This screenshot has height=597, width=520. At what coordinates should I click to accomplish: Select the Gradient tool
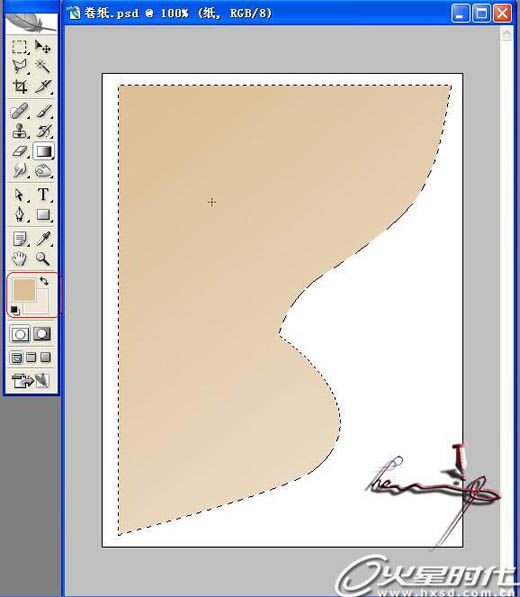[x=43, y=151]
